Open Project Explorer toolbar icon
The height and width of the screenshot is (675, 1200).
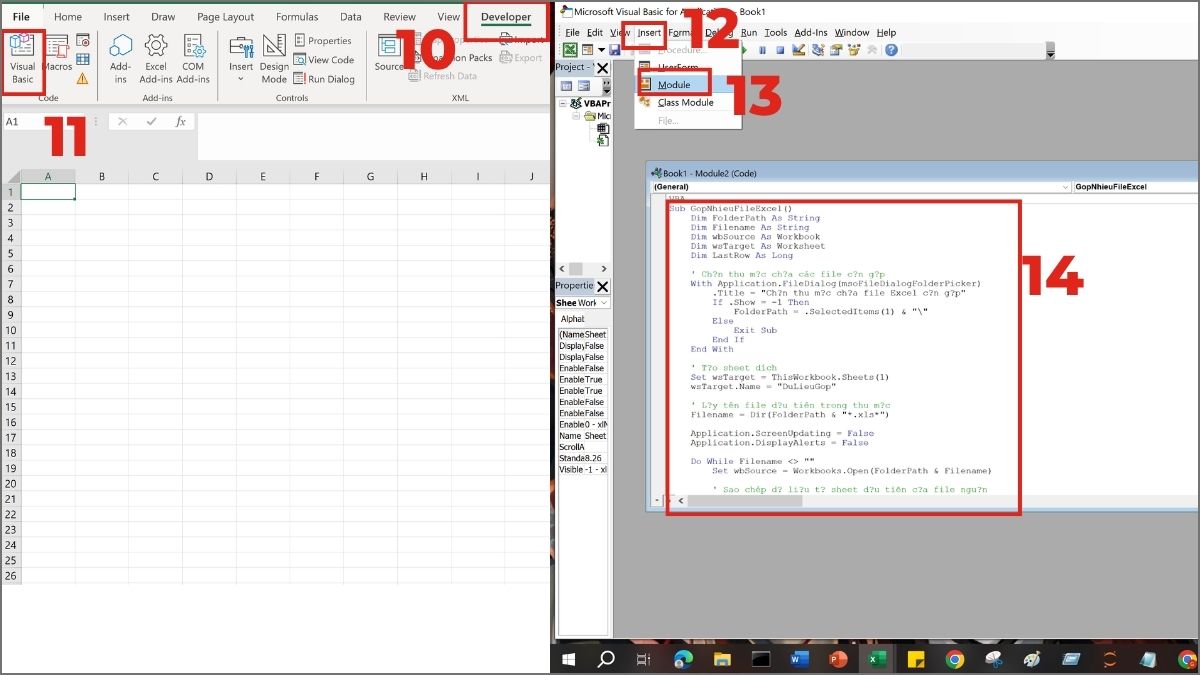[818, 50]
